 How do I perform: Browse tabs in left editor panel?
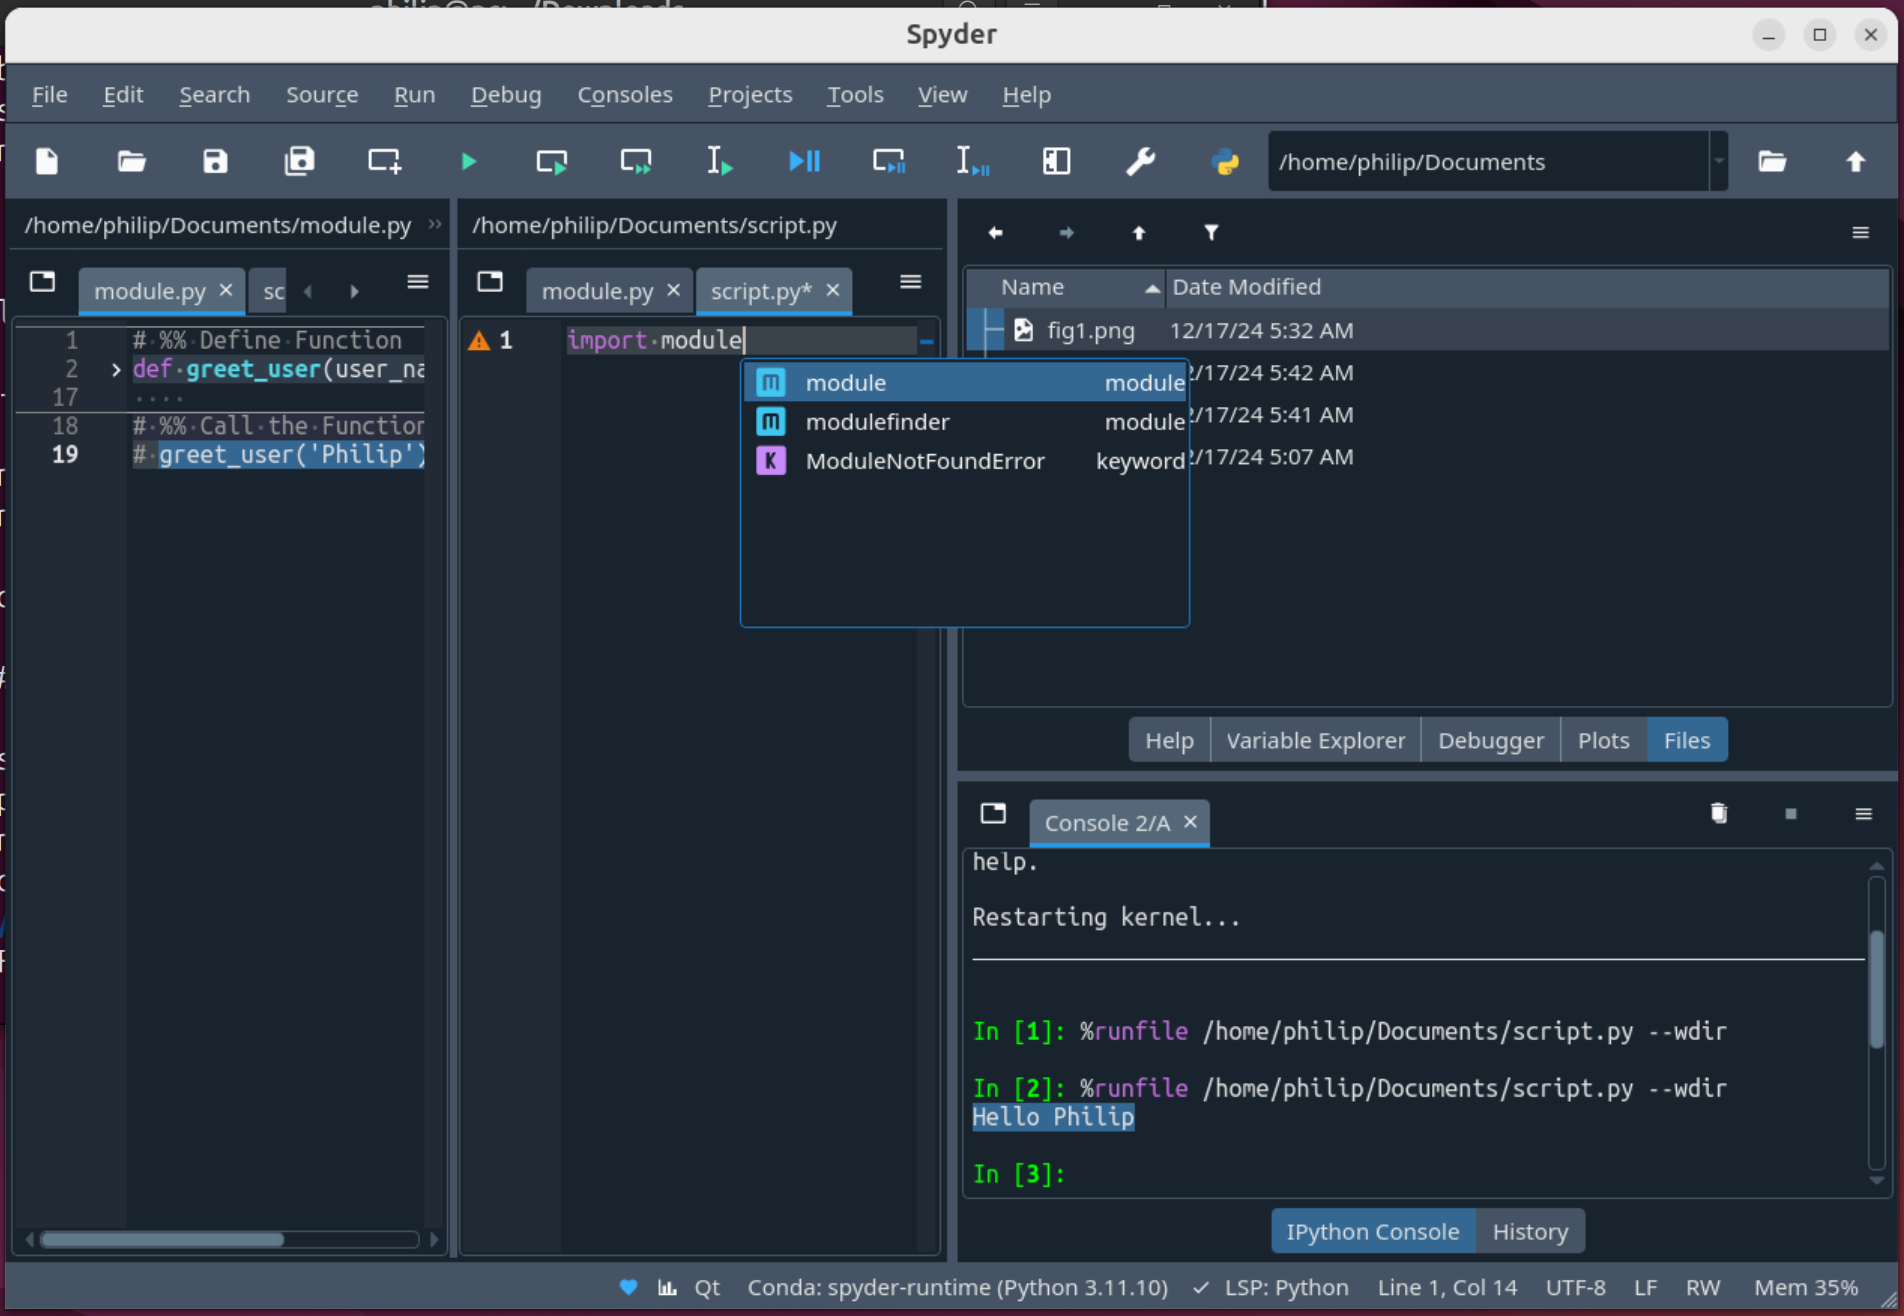tap(42, 282)
